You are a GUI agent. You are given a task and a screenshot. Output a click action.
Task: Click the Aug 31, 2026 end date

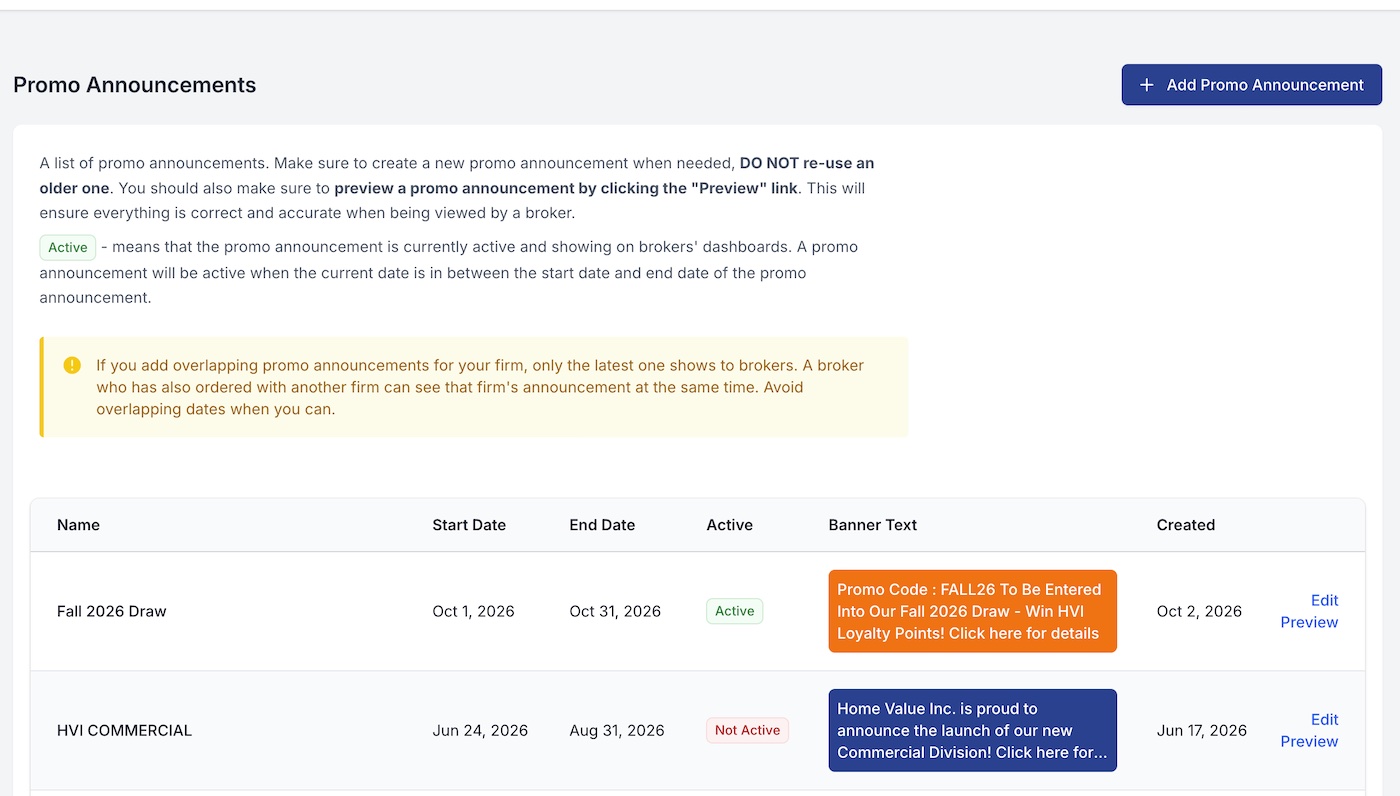point(617,730)
